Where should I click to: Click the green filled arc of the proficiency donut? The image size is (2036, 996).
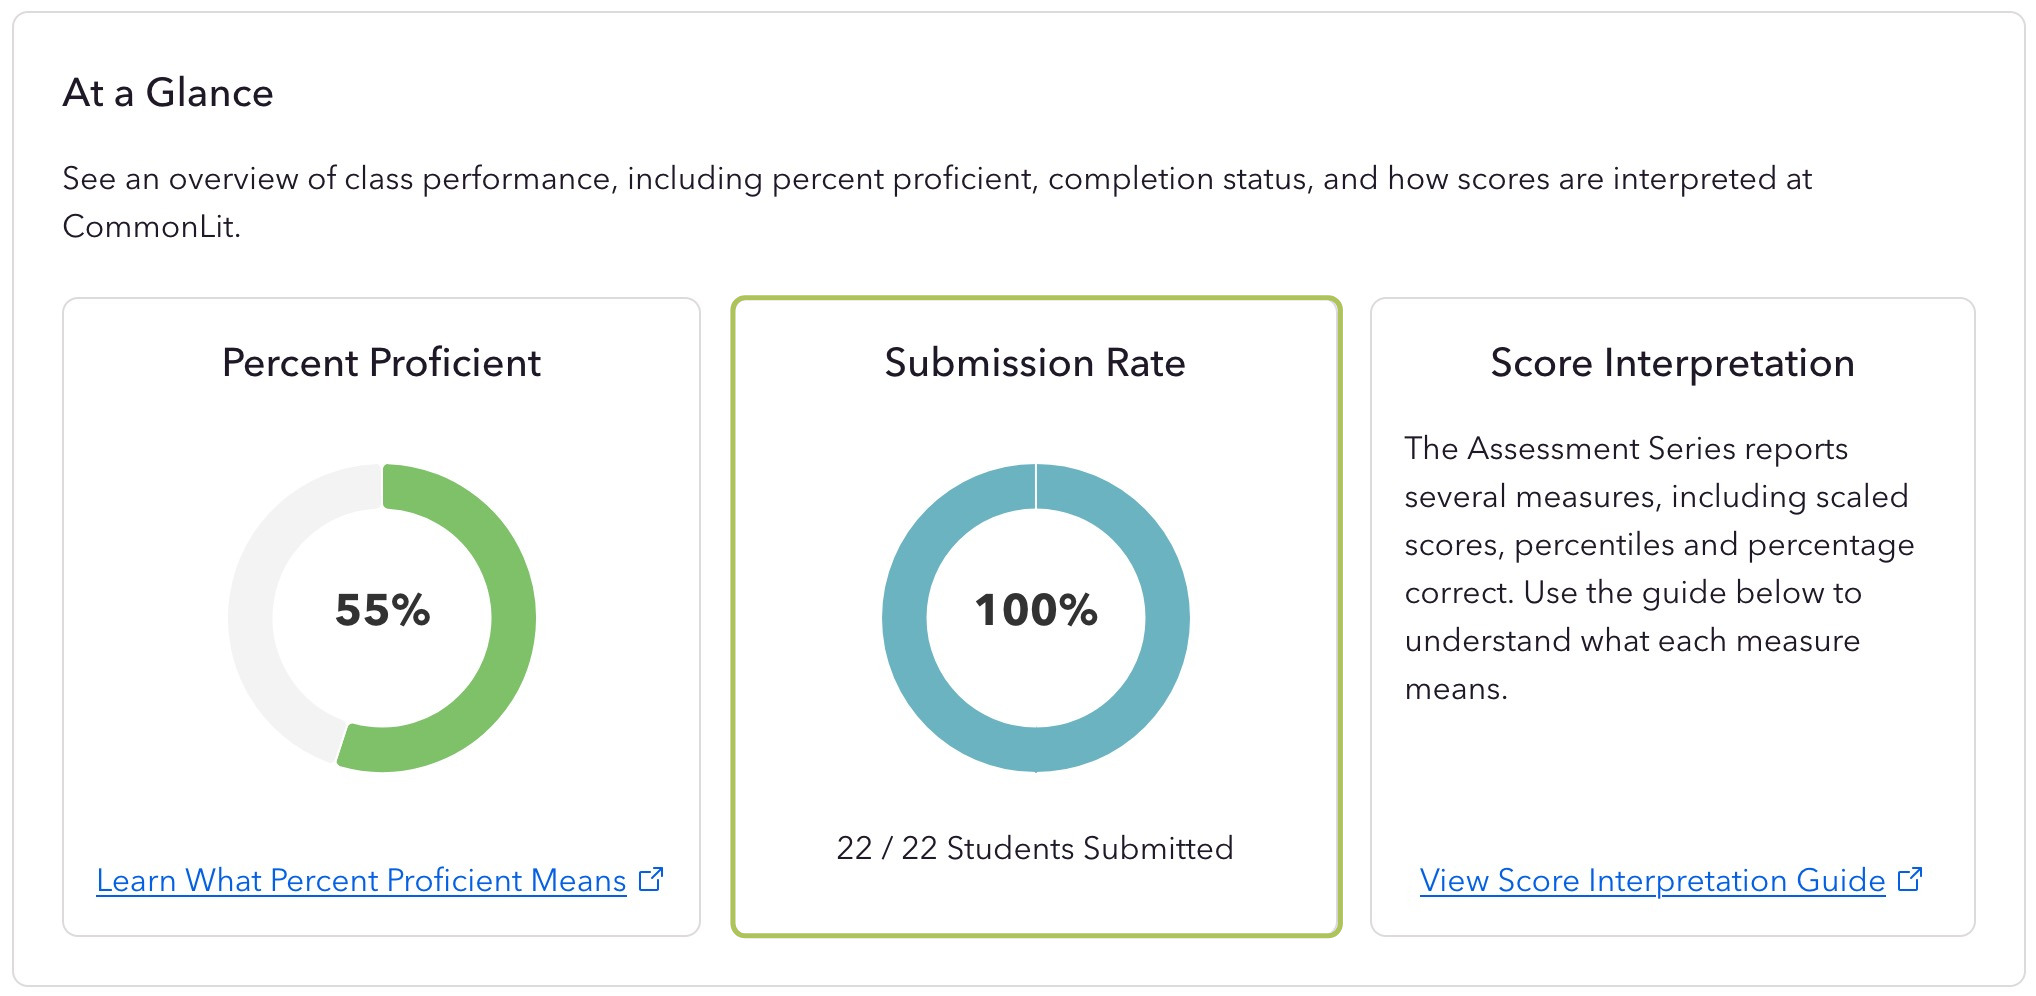[512, 618]
